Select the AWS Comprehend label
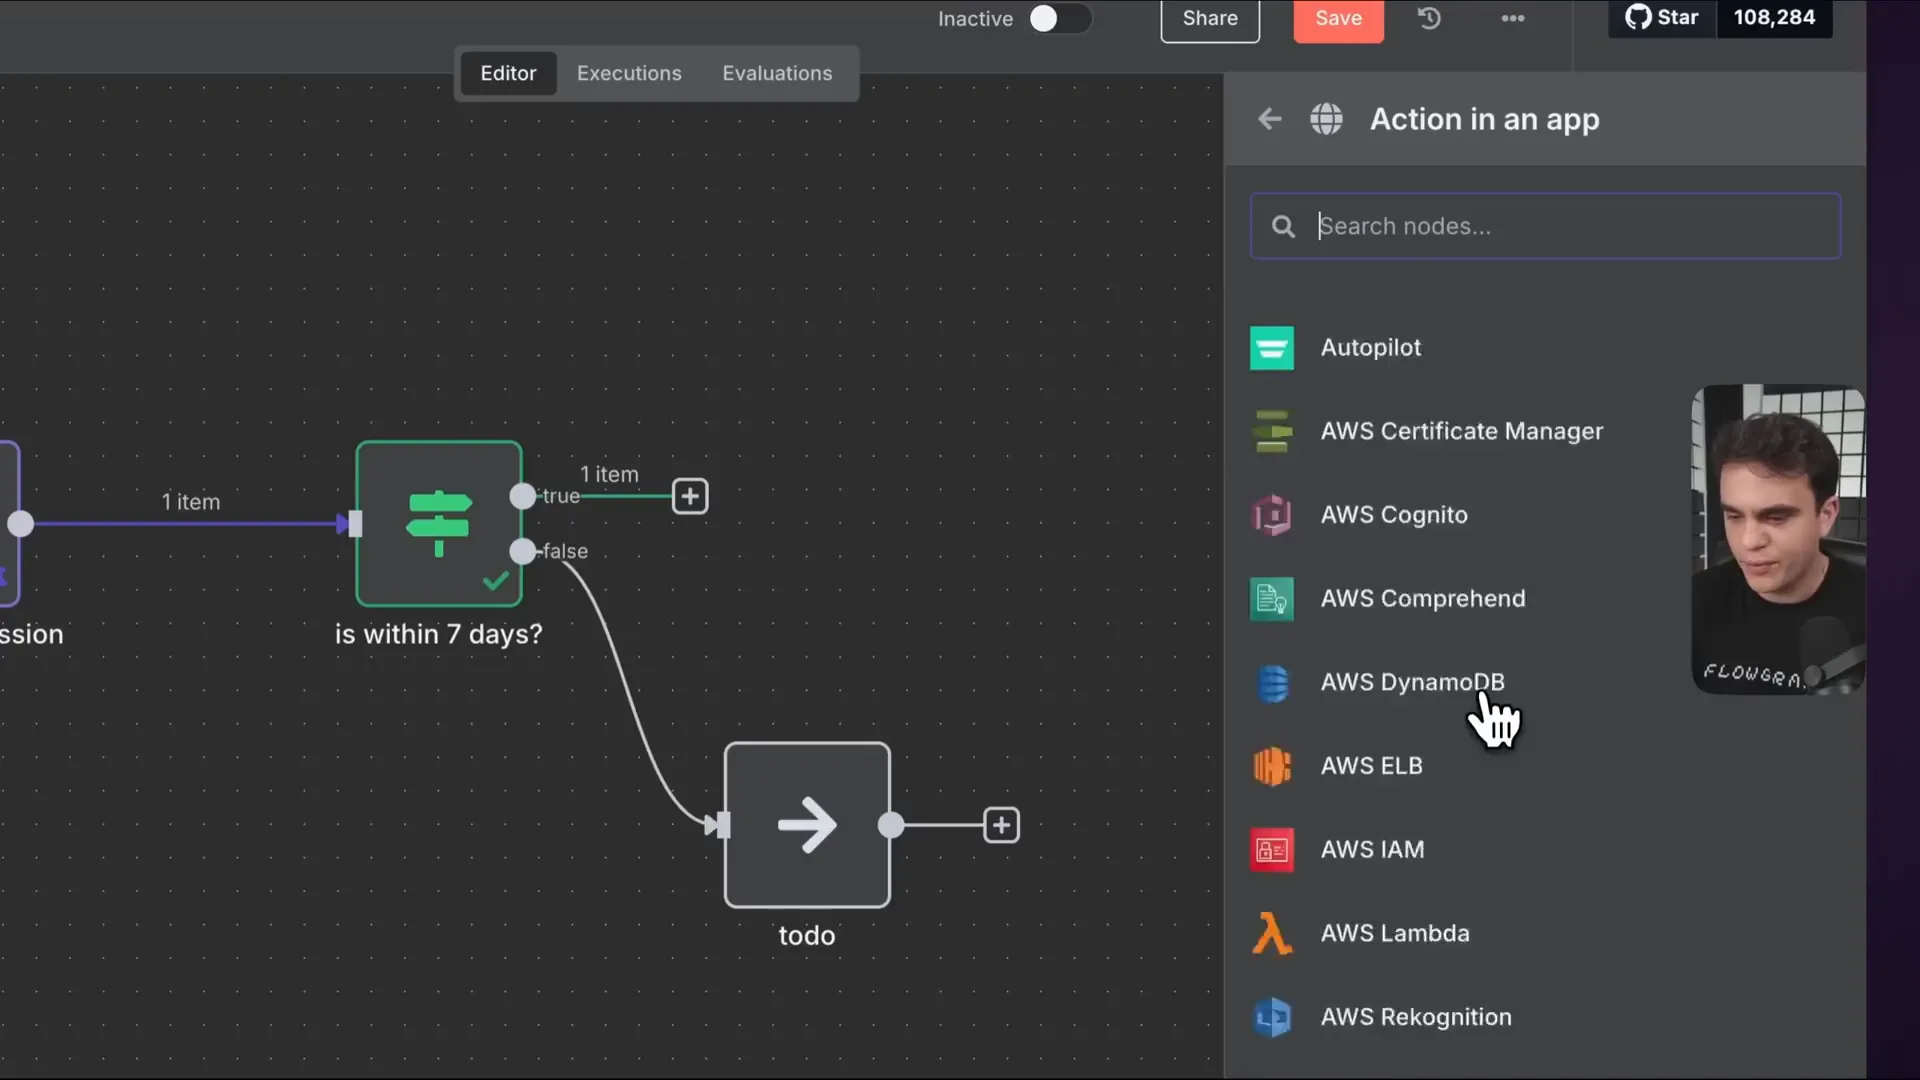The width and height of the screenshot is (1920, 1080). [x=1423, y=599]
